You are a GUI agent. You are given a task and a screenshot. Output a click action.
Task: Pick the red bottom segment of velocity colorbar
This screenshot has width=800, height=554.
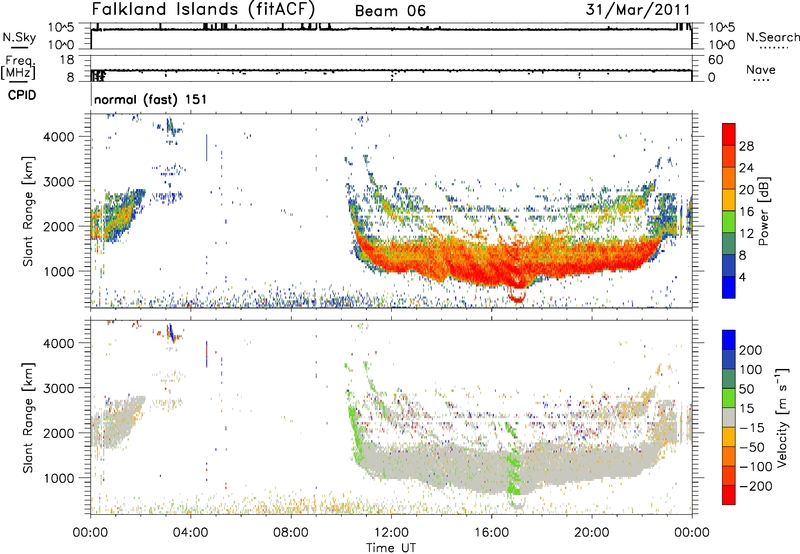click(729, 495)
